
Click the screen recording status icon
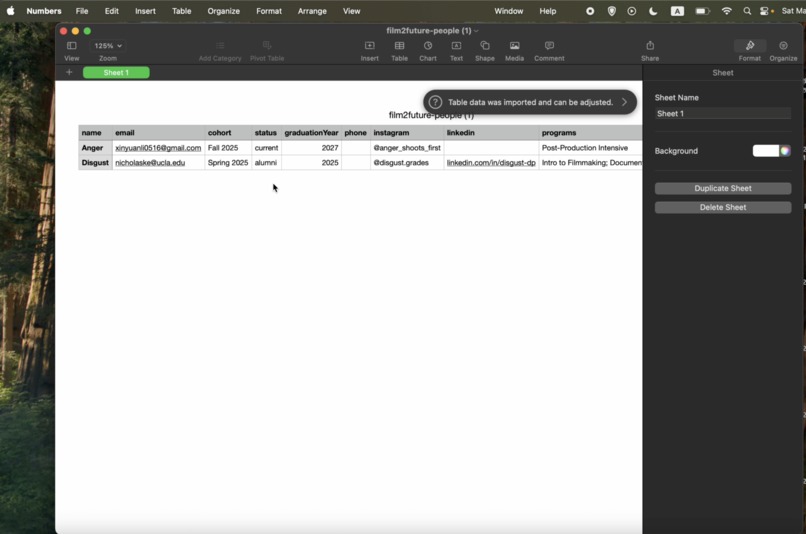[590, 11]
